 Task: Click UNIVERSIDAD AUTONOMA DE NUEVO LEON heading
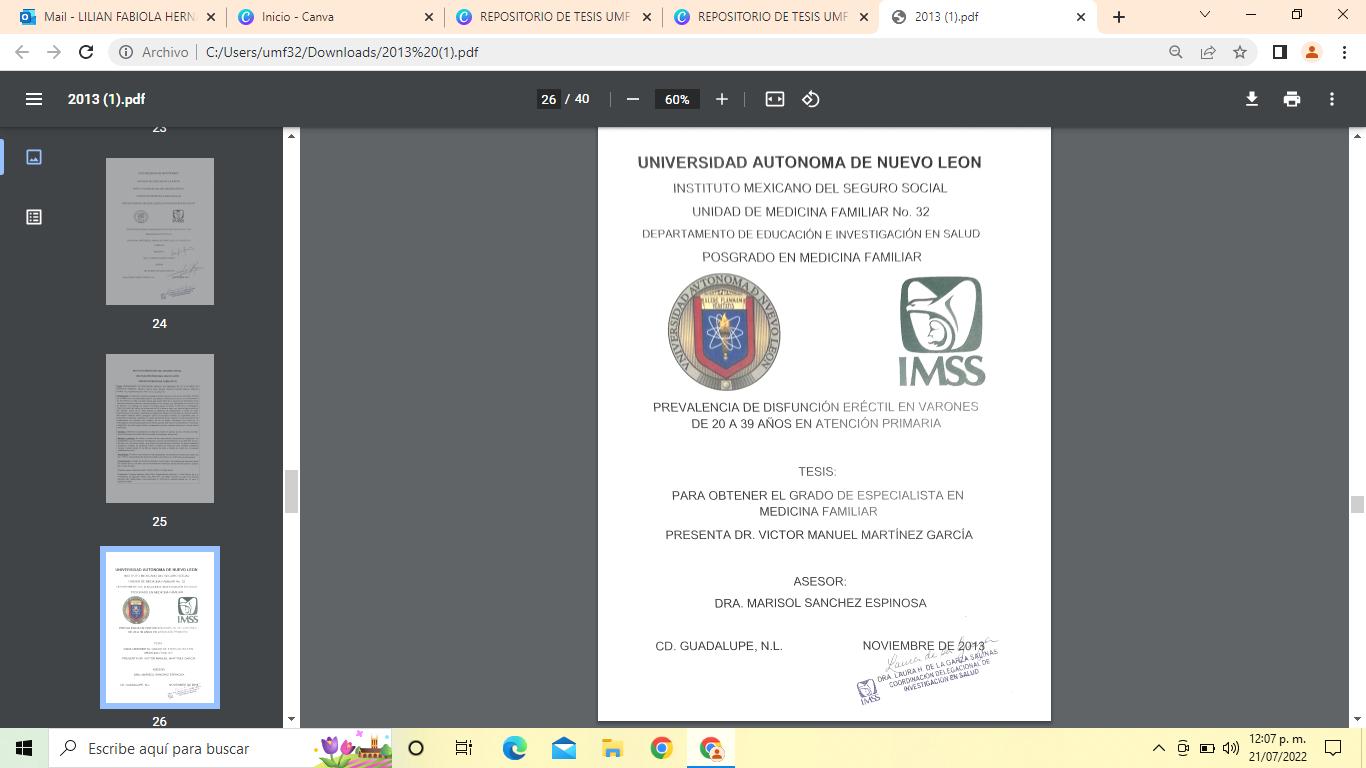tap(809, 162)
